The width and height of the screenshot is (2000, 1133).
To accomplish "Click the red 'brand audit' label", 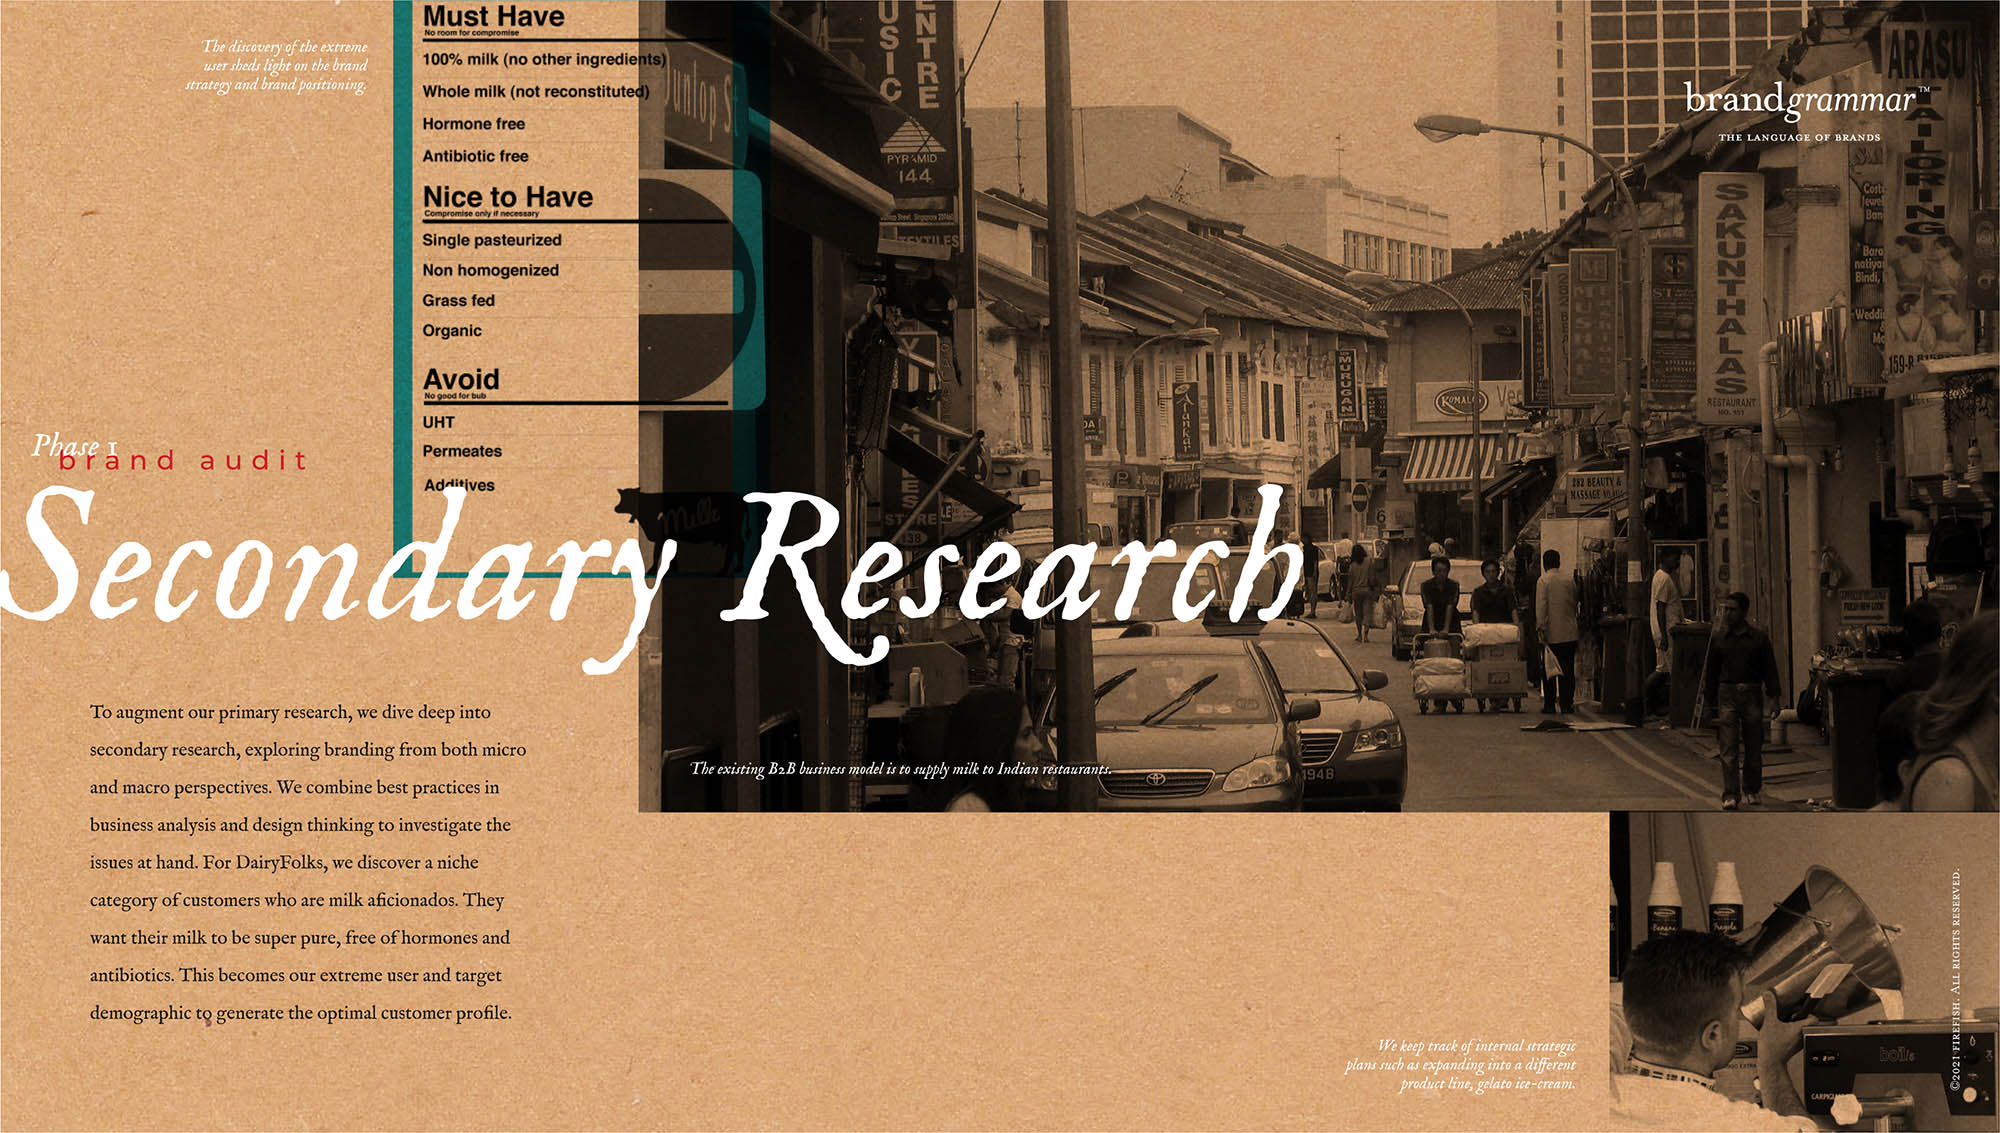I will (x=183, y=461).
